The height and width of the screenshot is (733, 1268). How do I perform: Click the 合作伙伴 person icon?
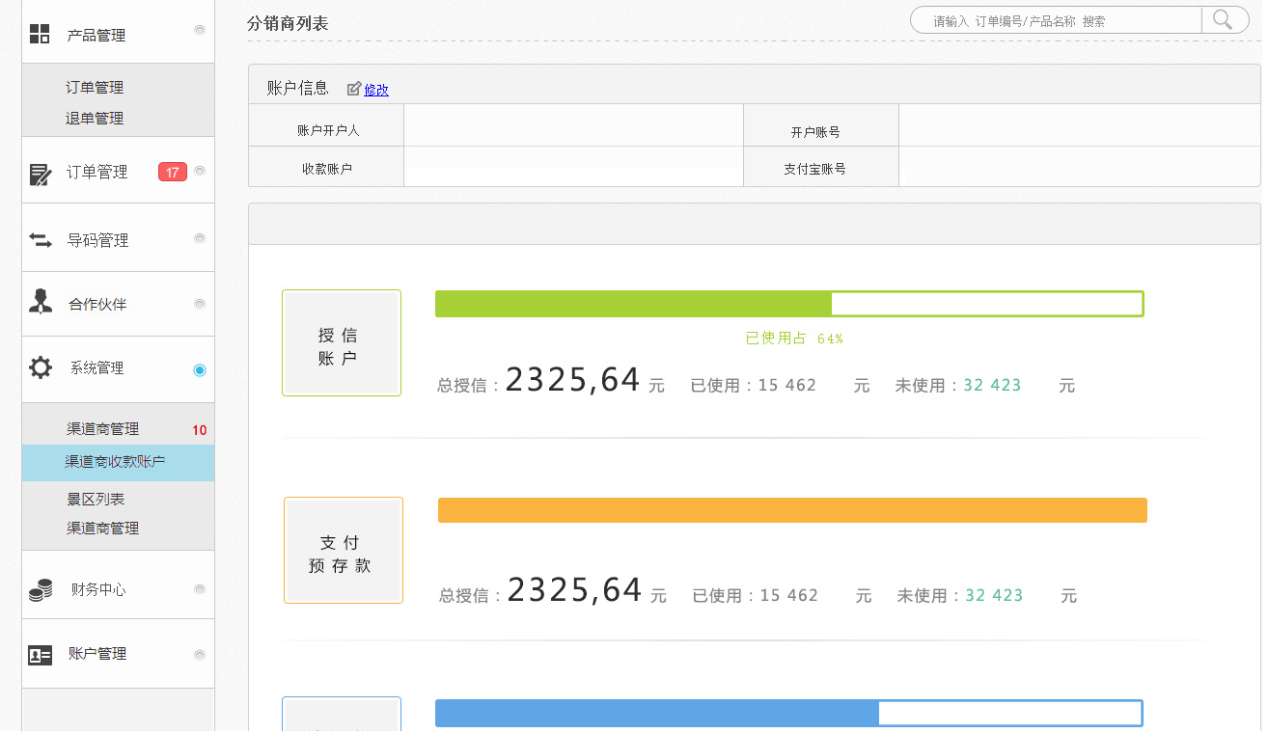40,302
